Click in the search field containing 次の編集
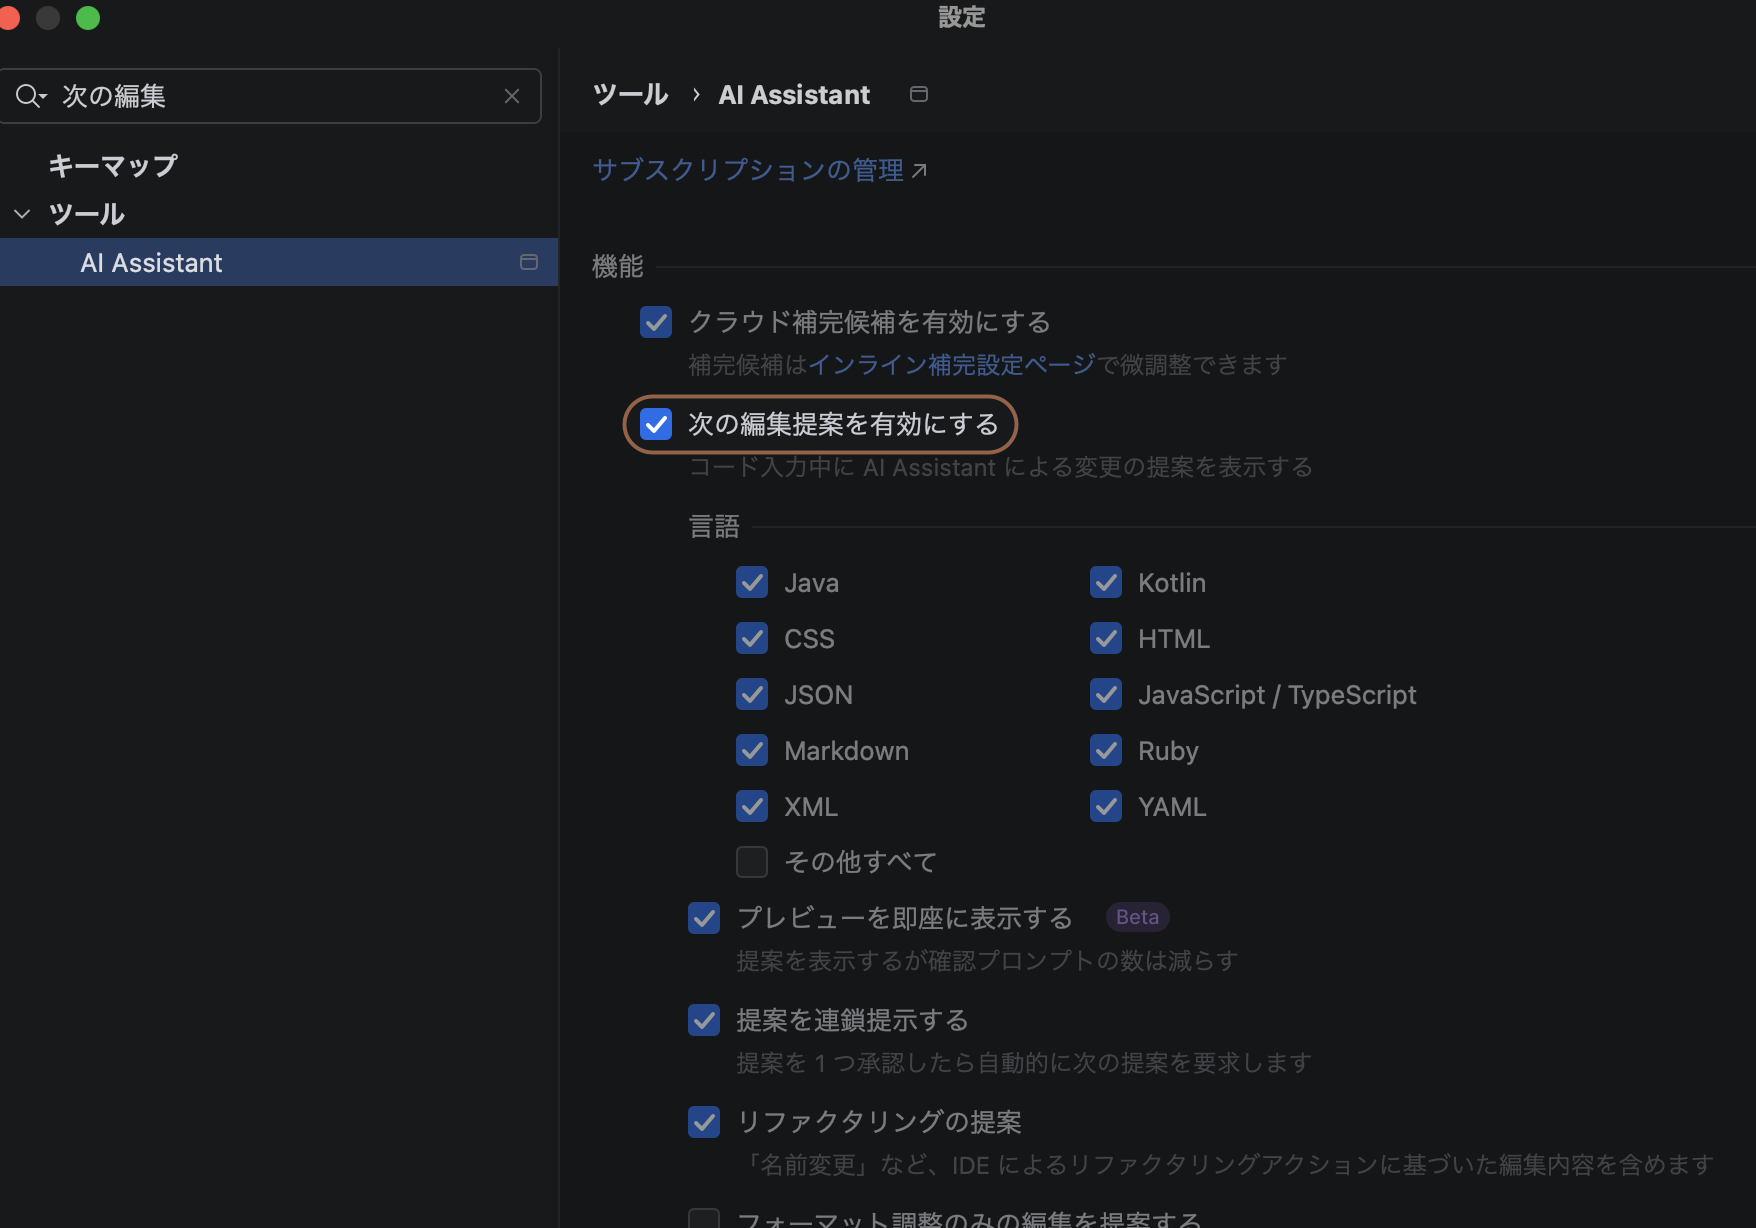The height and width of the screenshot is (1228, 1756). pyautogui.click(x=280, y=96)
